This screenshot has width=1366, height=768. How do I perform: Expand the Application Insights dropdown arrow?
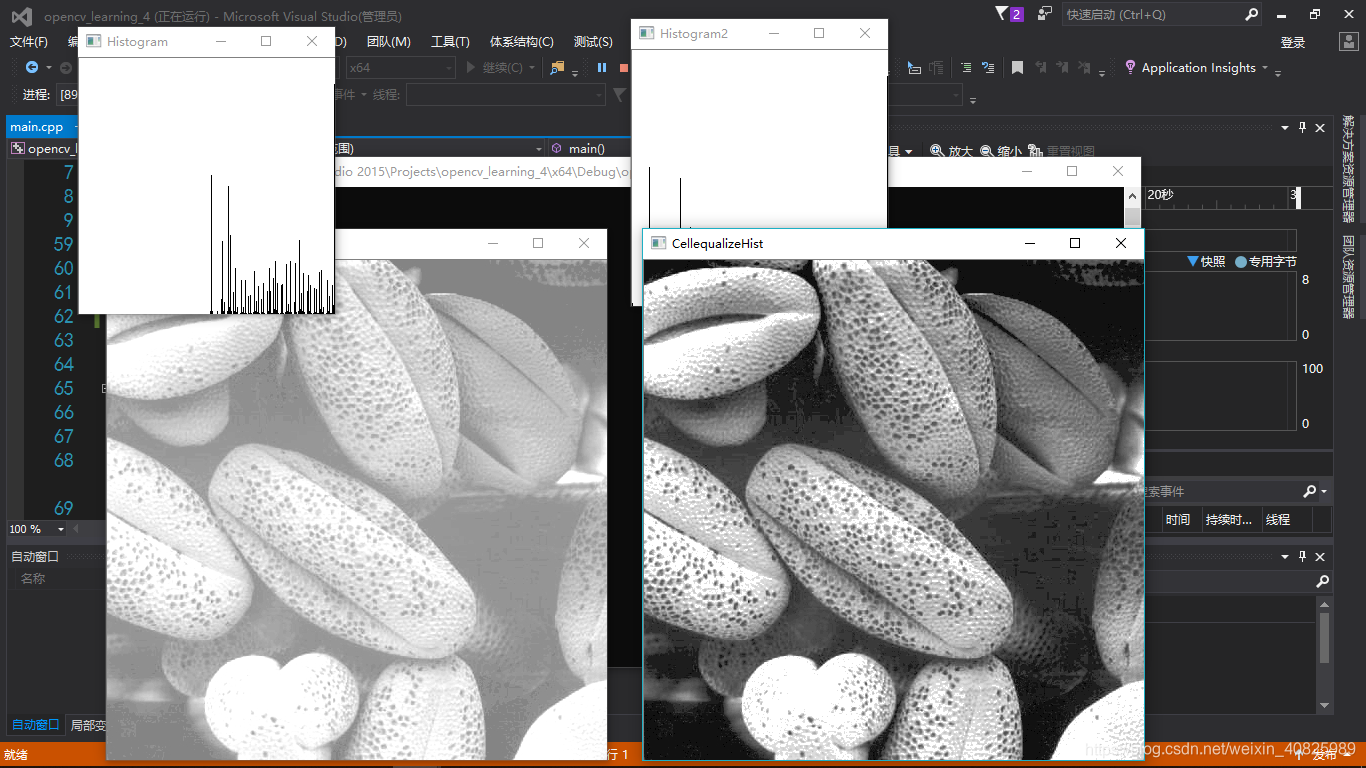(x=1265, y=68)
